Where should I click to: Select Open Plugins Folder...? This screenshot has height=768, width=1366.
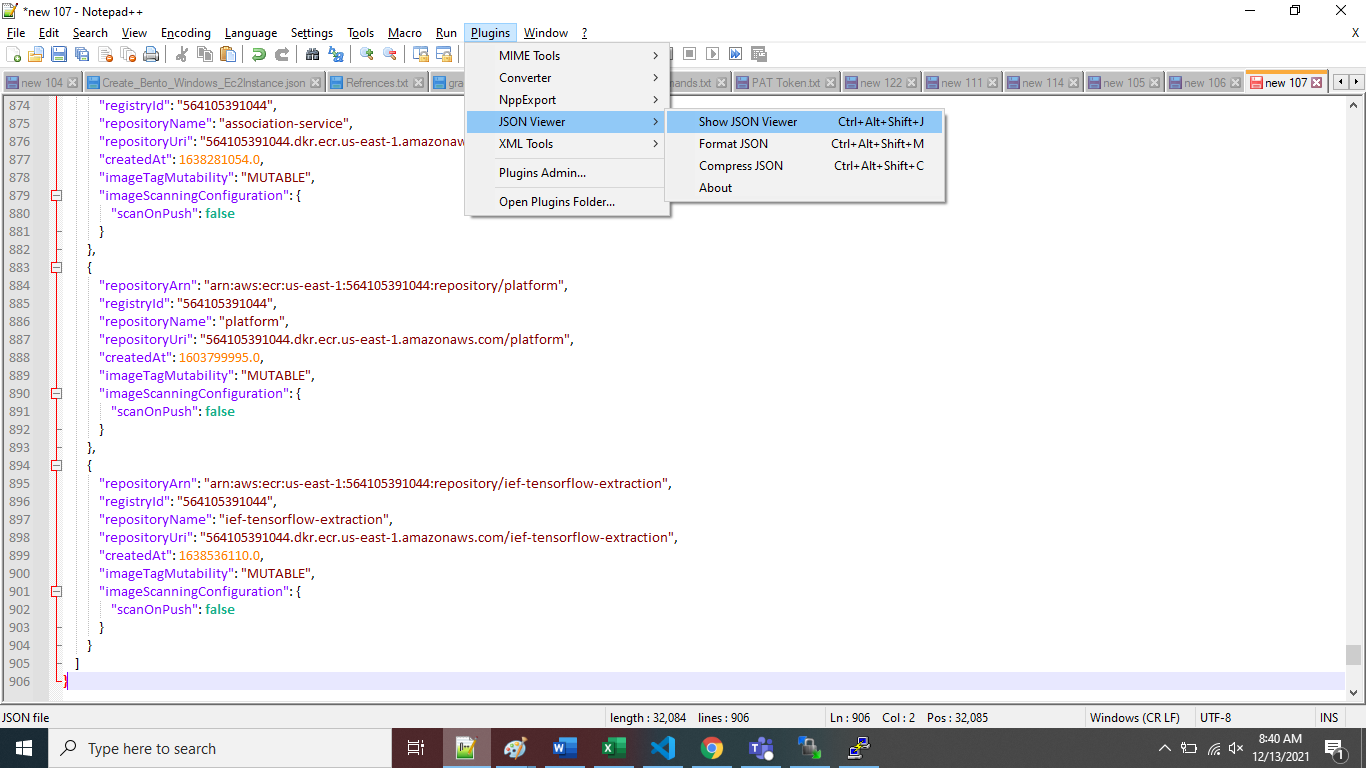tap(567, 202)
